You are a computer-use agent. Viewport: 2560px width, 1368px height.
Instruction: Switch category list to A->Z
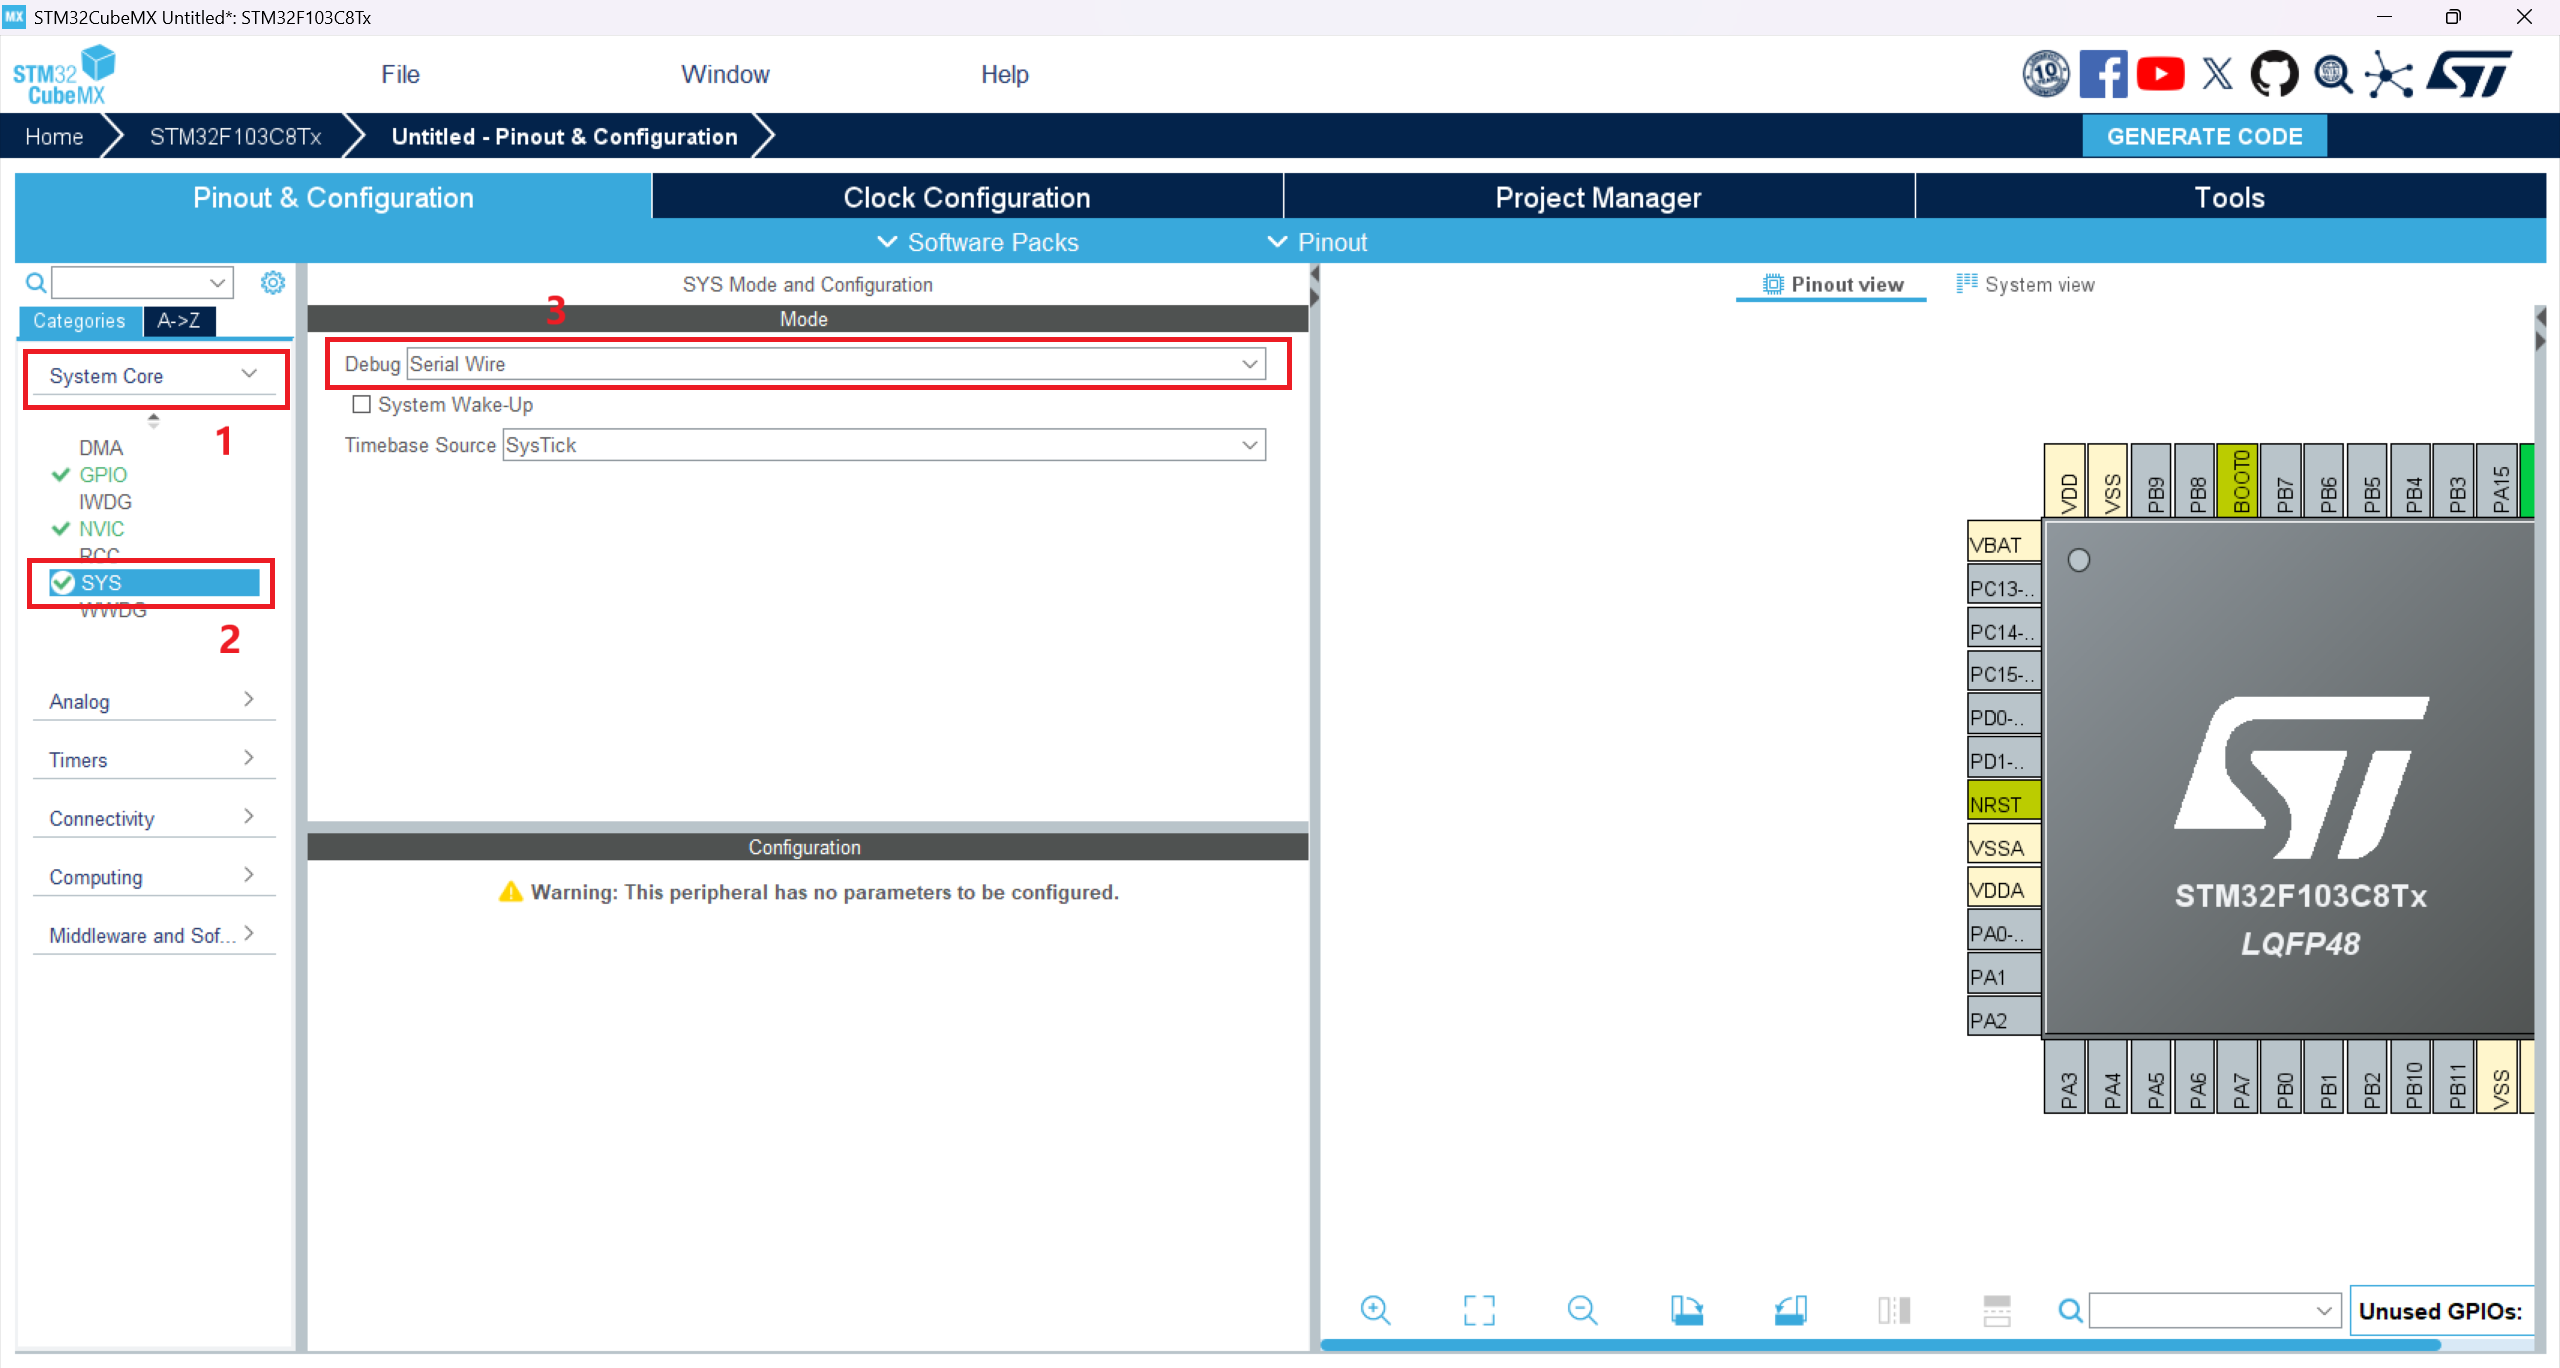click(179, 321)
